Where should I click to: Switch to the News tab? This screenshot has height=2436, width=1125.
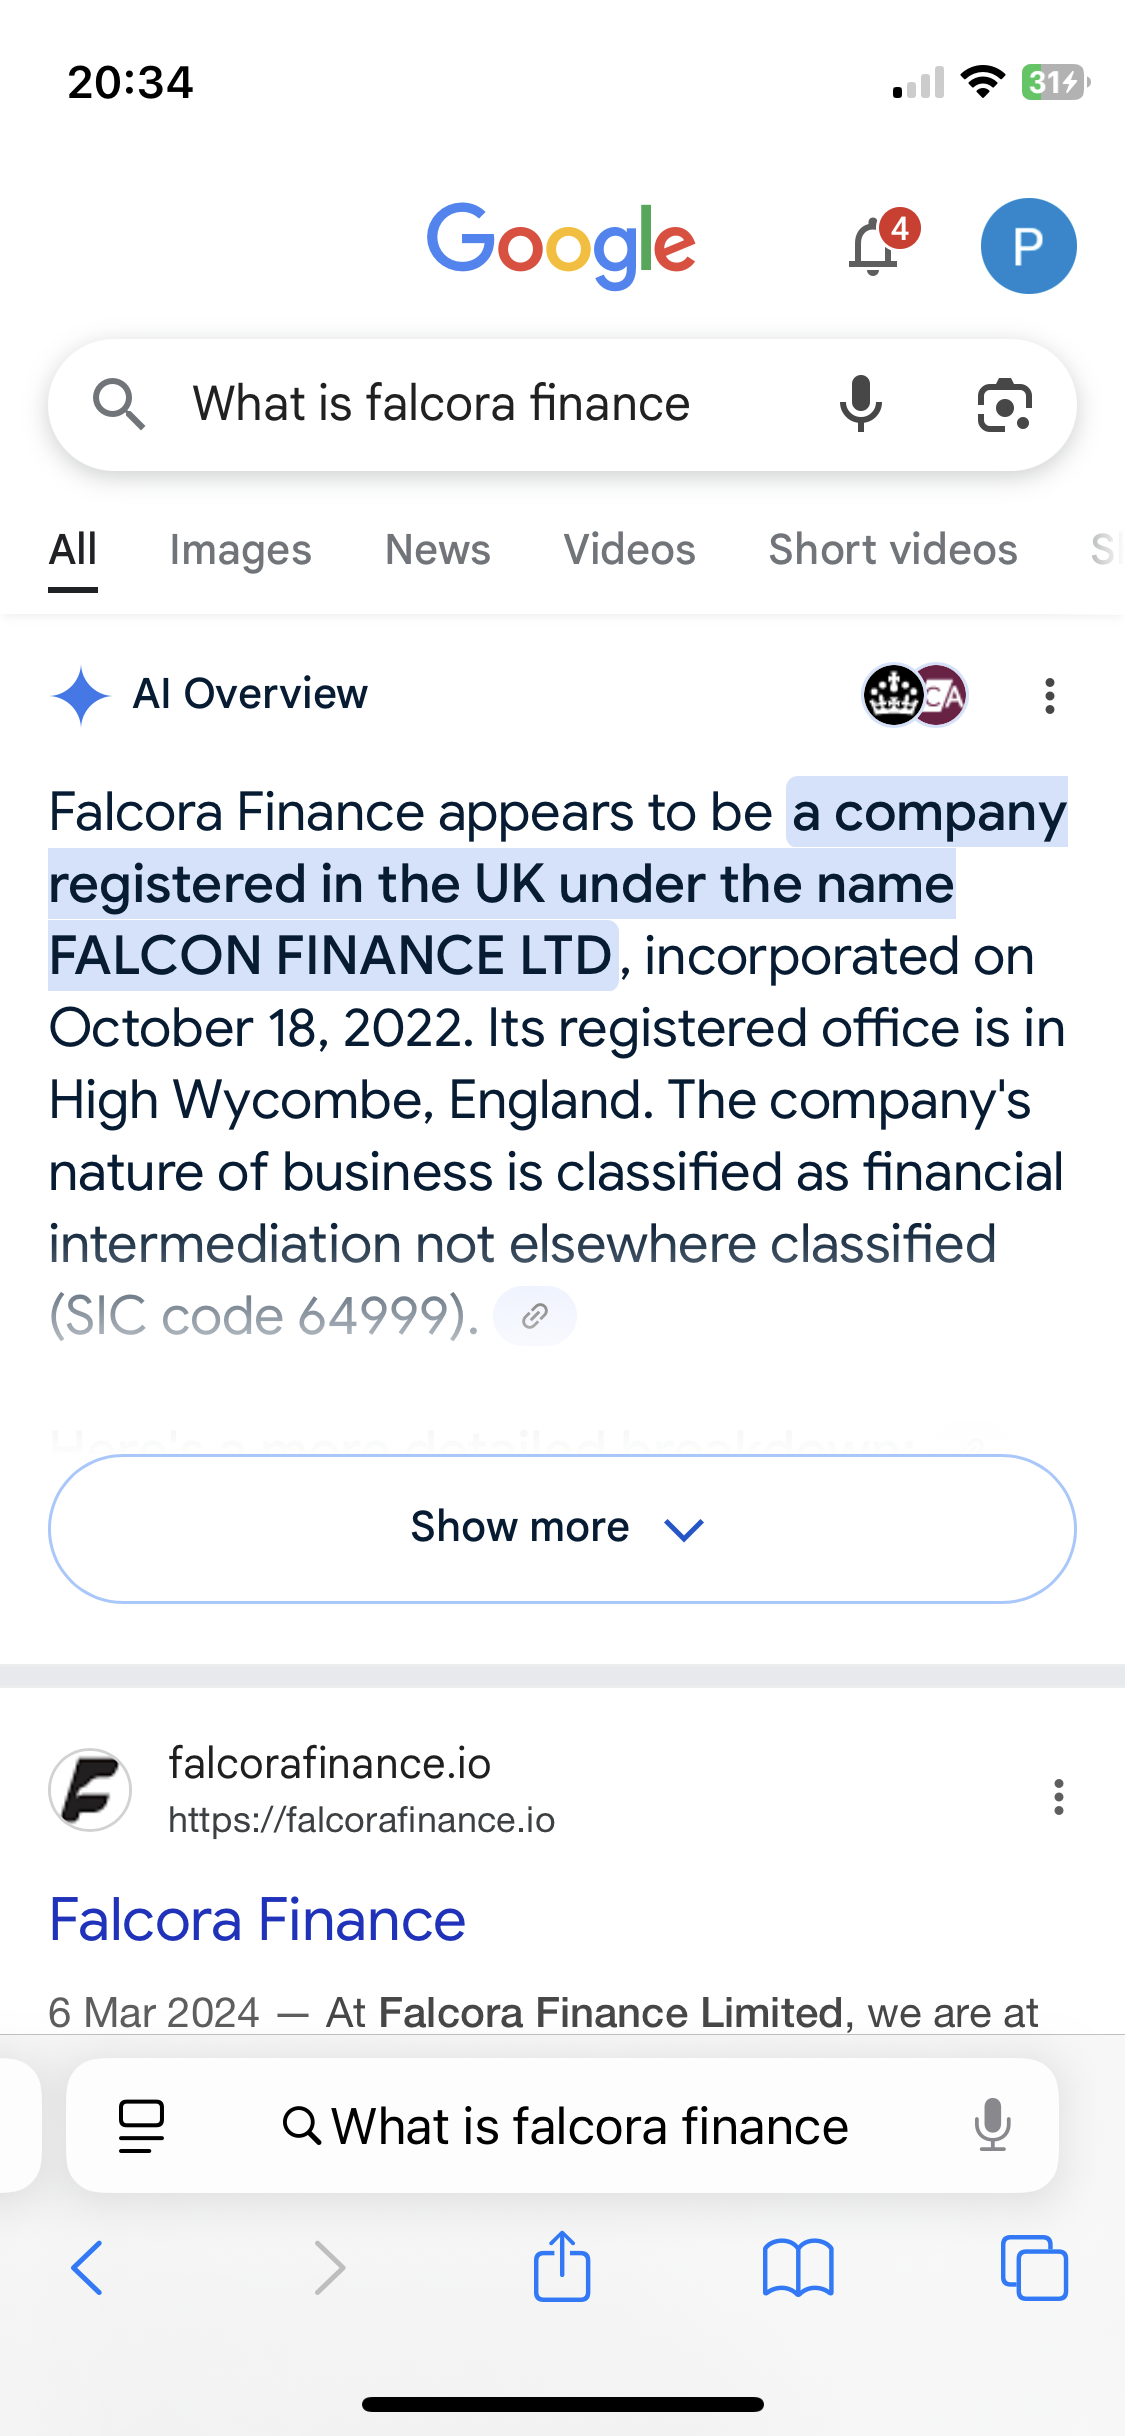click(438, 550)
